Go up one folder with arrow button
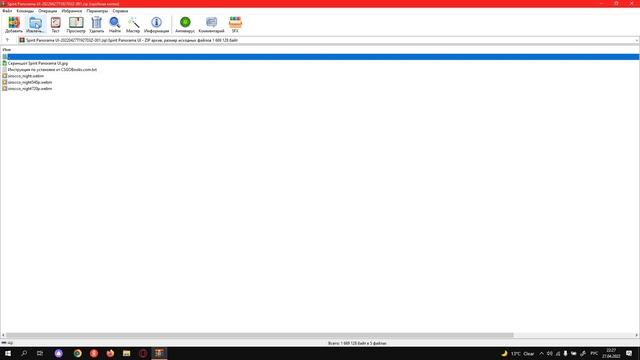Viewport: 640px width, 360px height. click(x=7, y=40)
